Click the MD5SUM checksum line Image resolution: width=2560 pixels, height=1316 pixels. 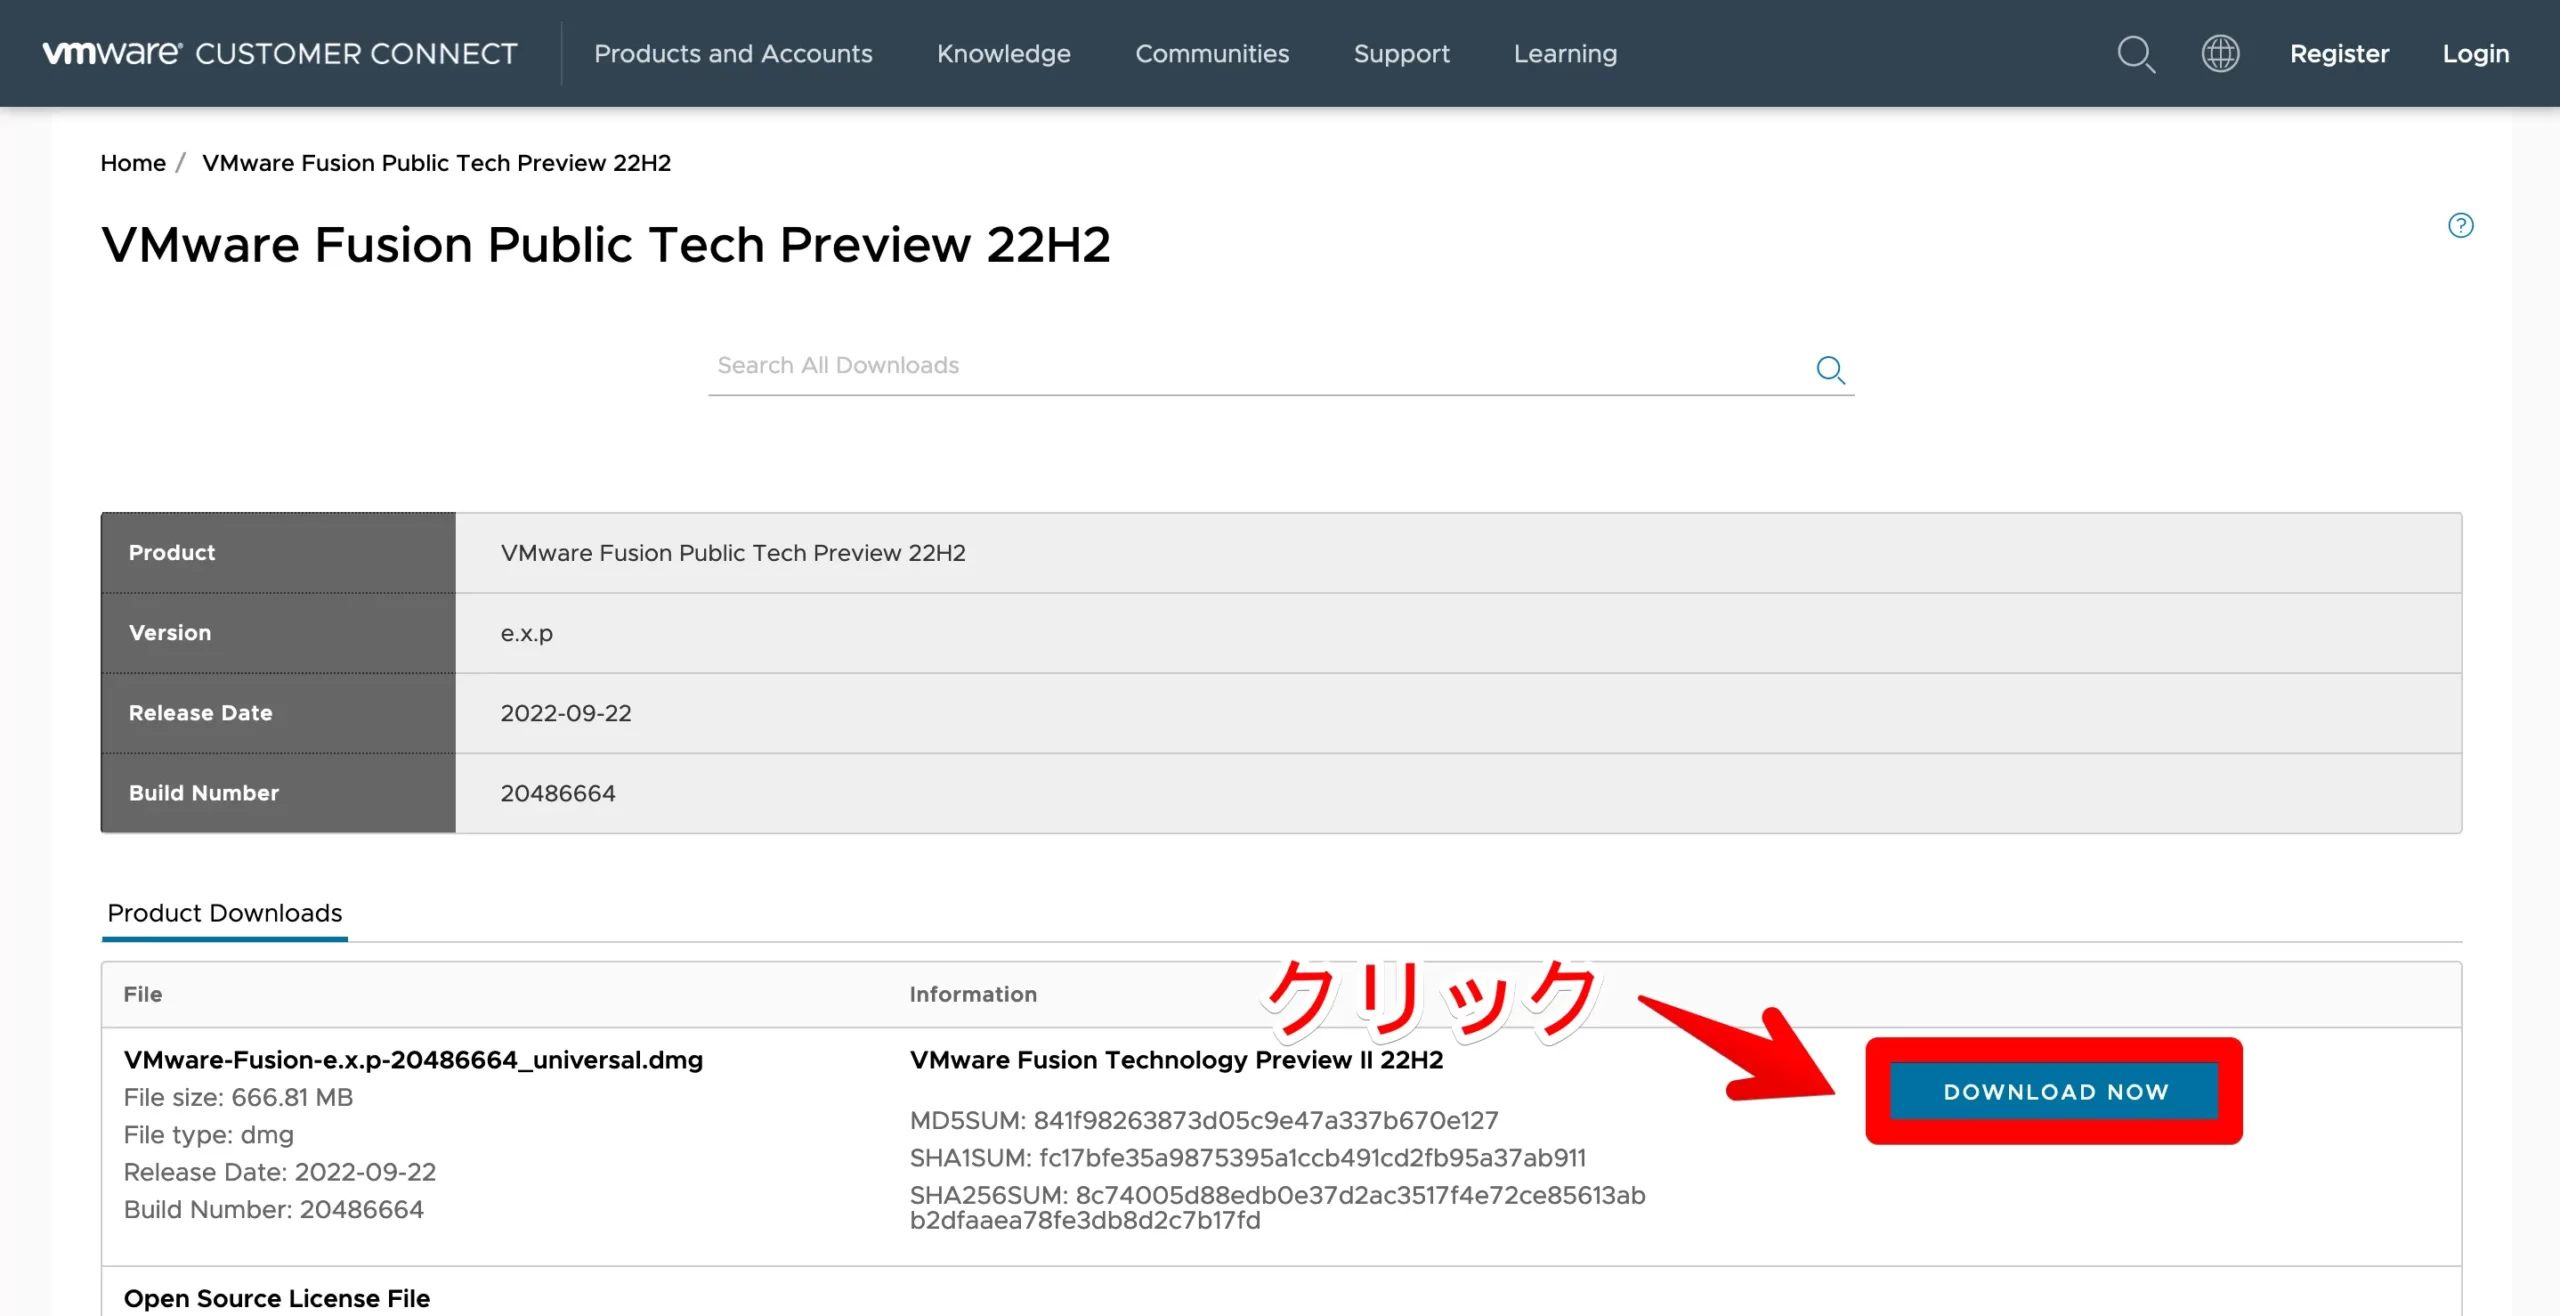(1204, 1120)
